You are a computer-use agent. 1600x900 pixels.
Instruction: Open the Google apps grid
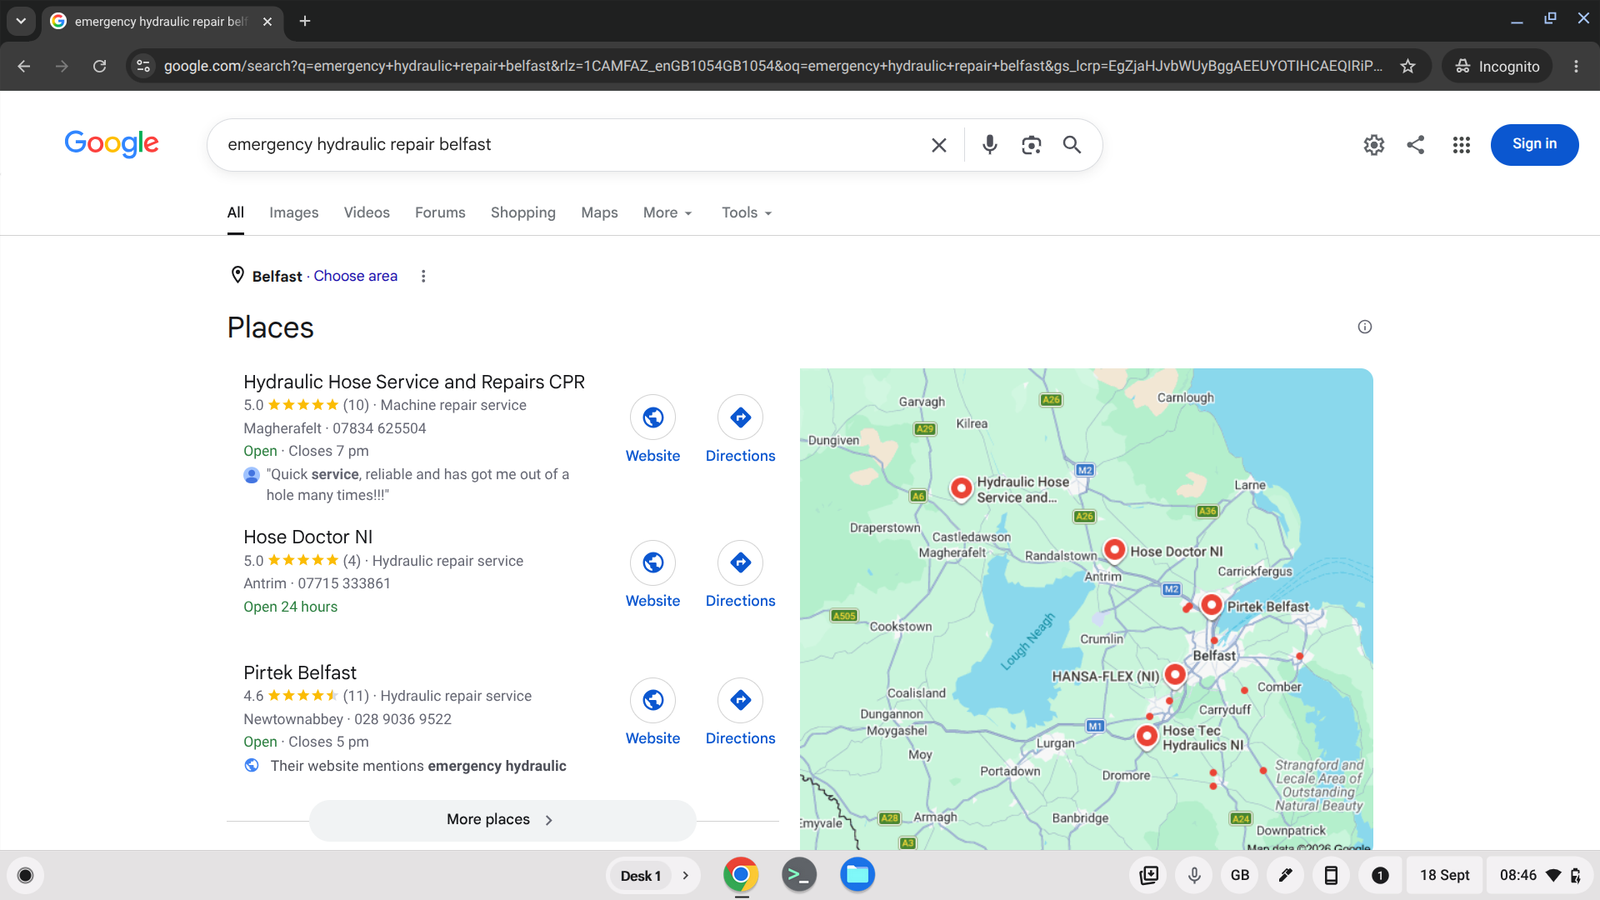1461,145
